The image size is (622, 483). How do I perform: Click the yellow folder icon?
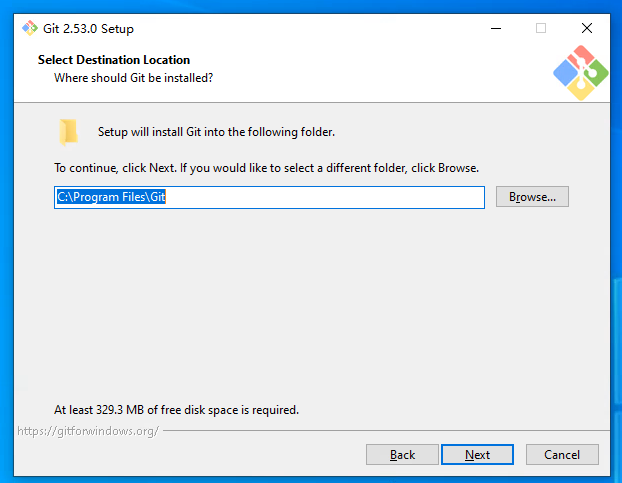[x=68, y=132]
